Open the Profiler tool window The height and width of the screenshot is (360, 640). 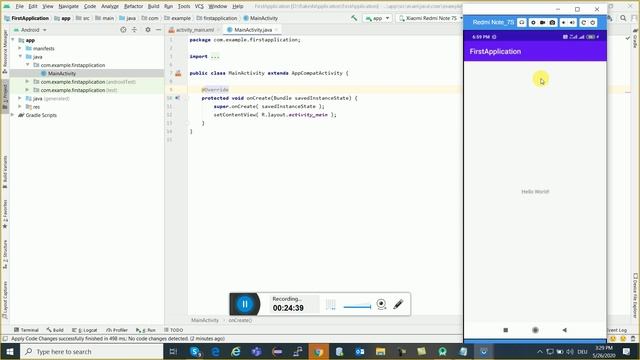pos(117,330)
